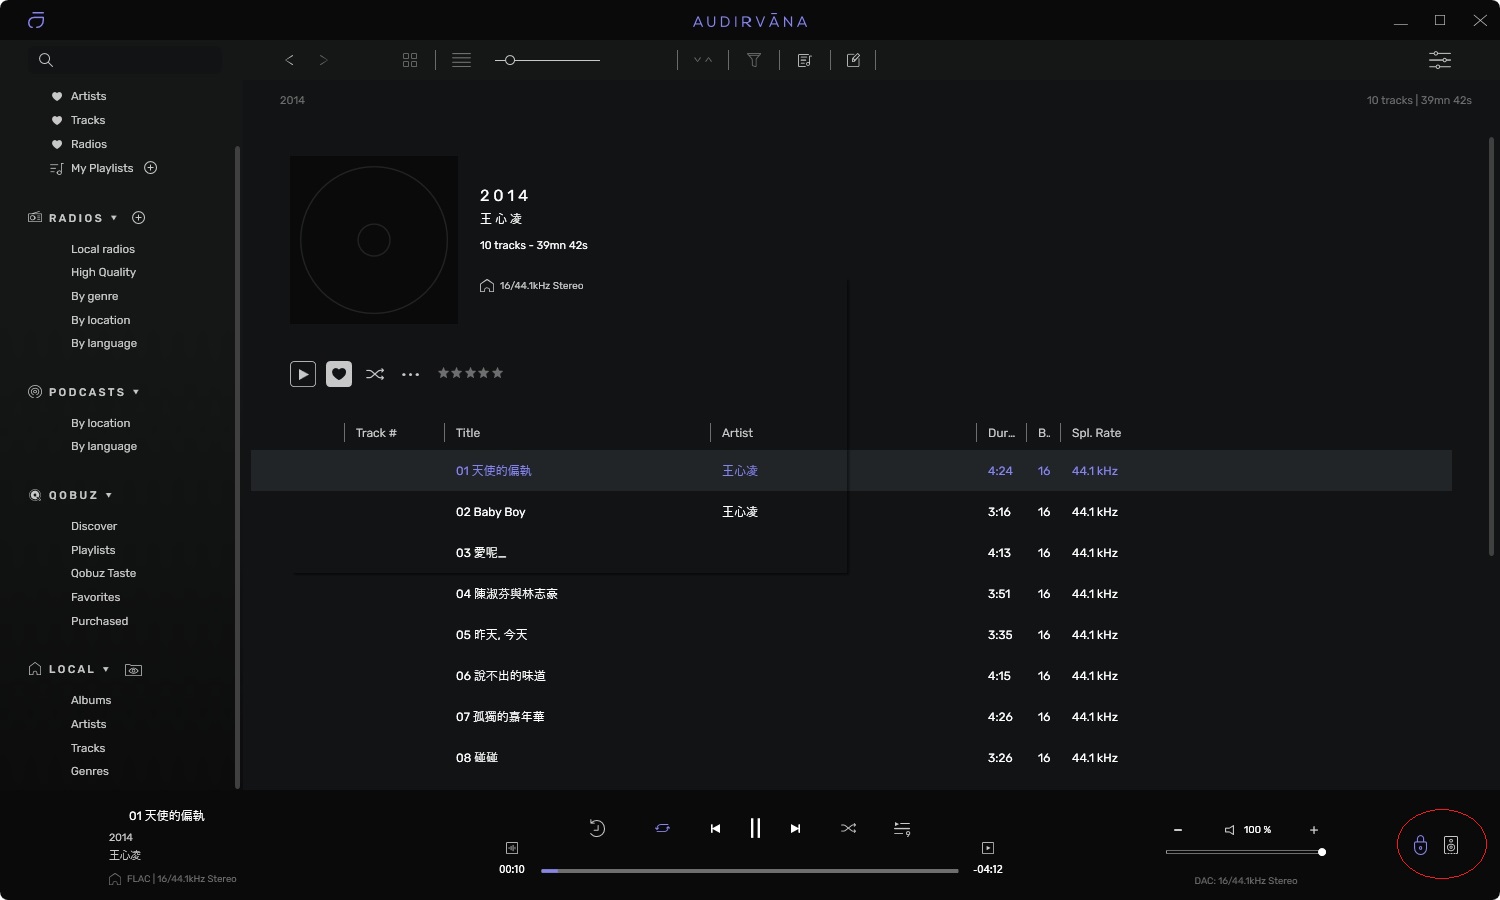
Task: Open the audio settings sliders icon
Action: [1439, 60]
